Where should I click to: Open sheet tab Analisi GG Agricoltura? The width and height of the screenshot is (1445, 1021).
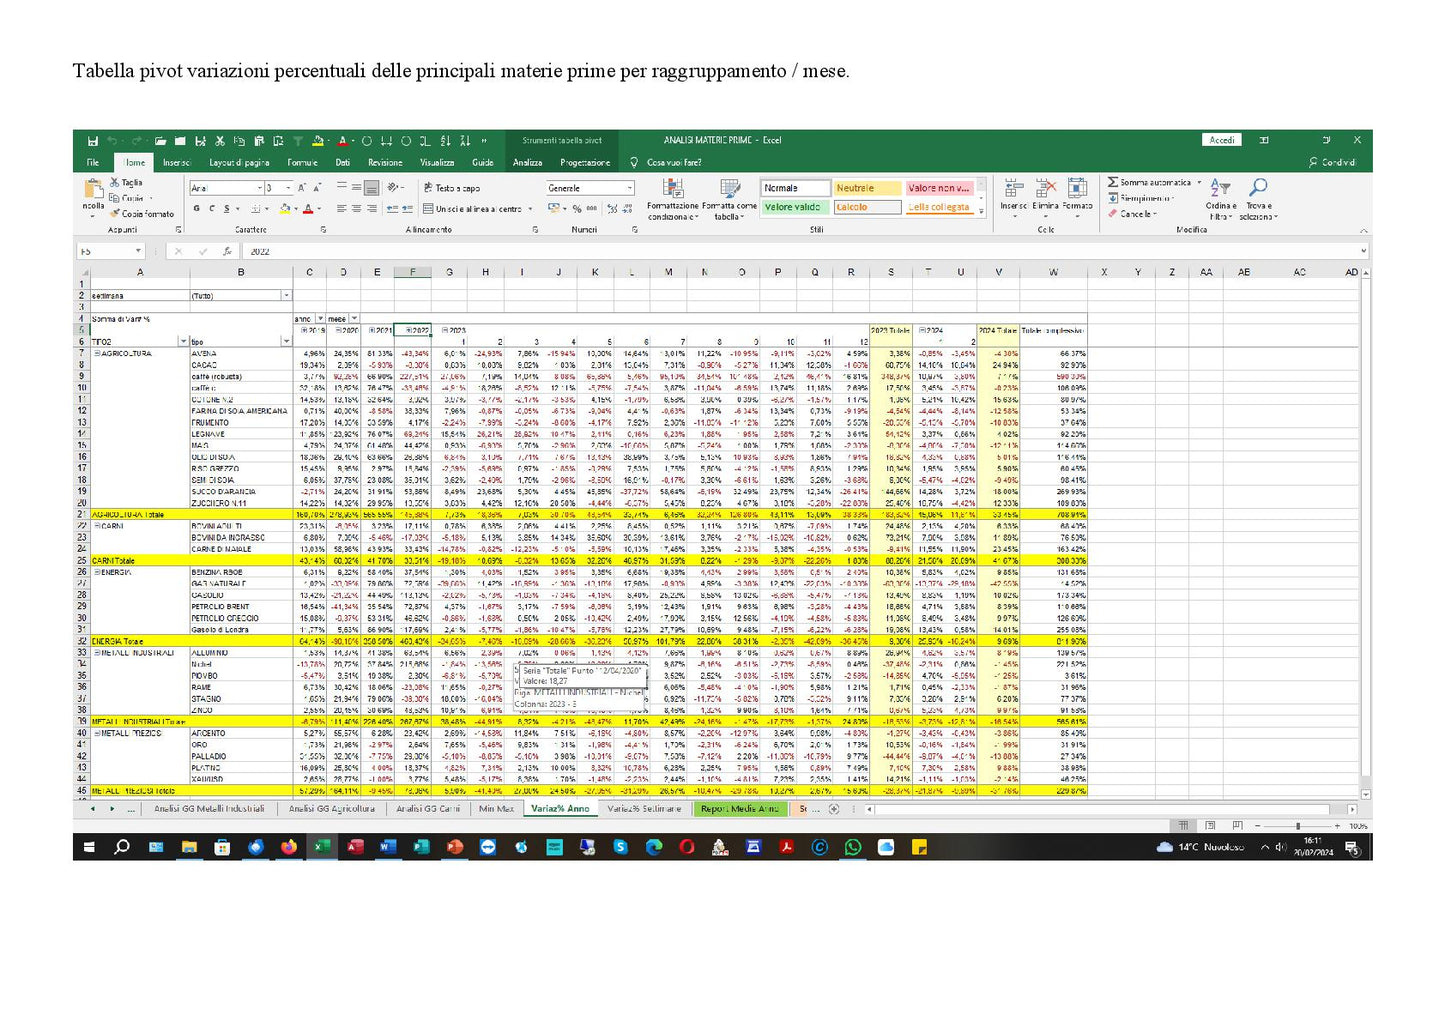pos(331,809)
